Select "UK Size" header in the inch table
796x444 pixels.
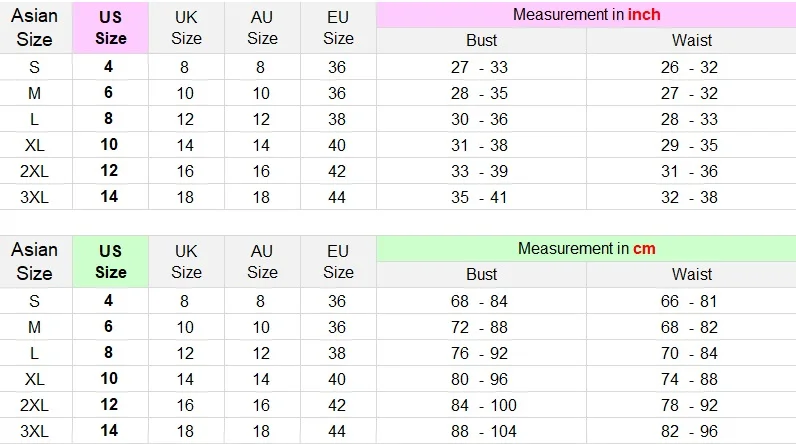(x=186, y=28)
